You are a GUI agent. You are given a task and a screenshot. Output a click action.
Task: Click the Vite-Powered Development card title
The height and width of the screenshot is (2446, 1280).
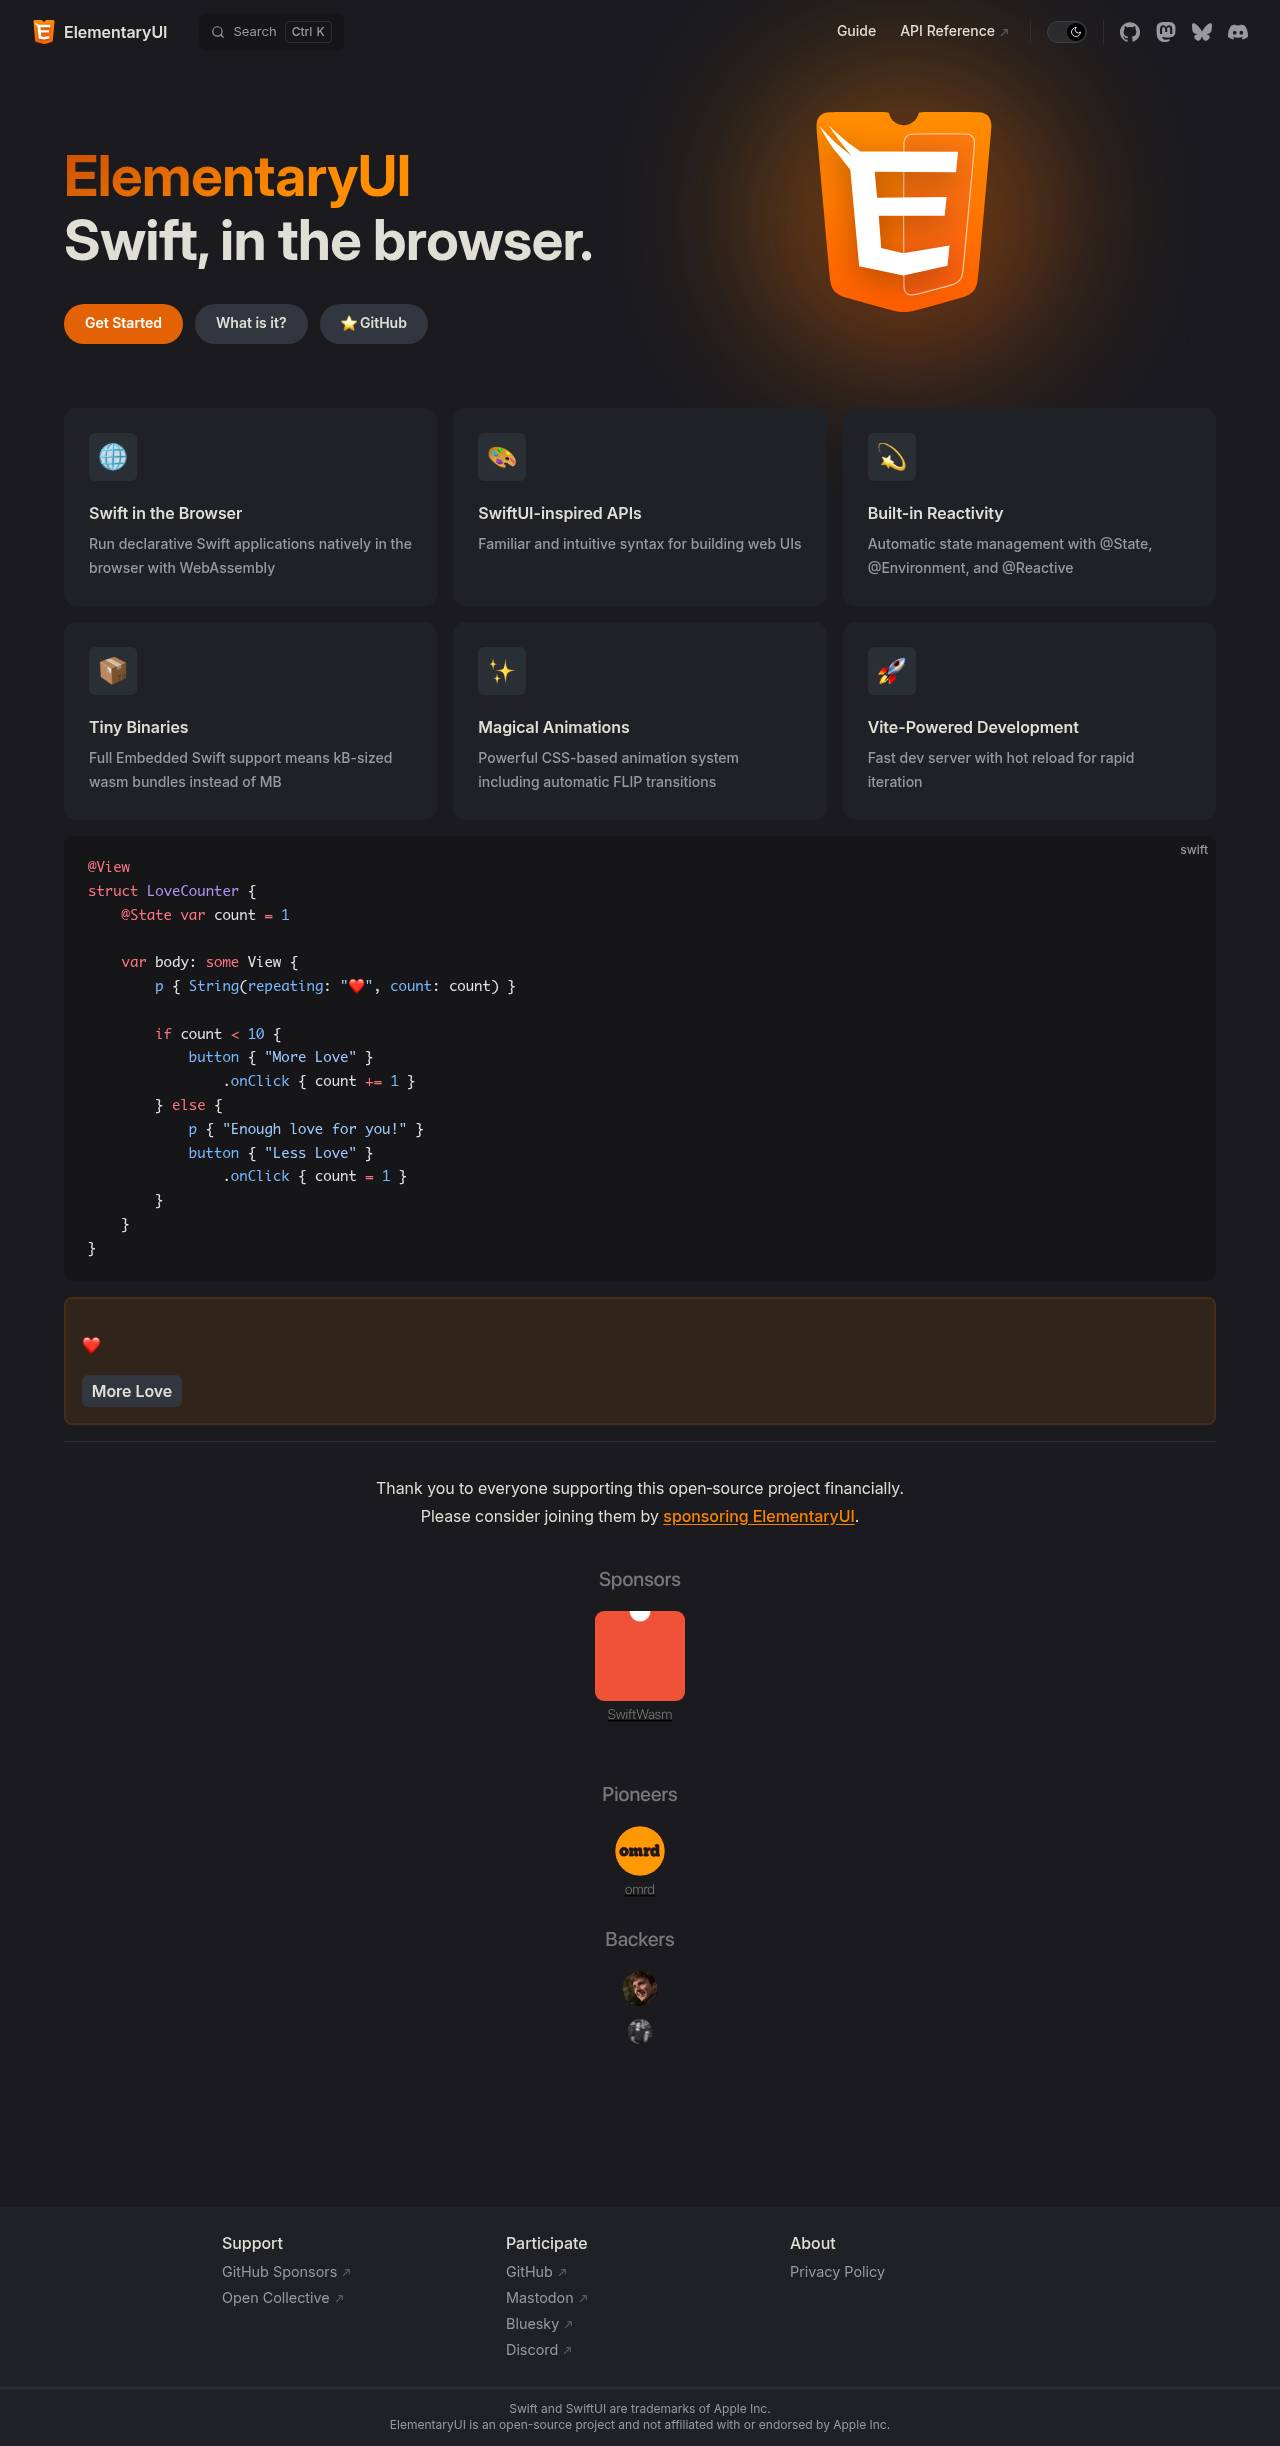click(973, 727)
